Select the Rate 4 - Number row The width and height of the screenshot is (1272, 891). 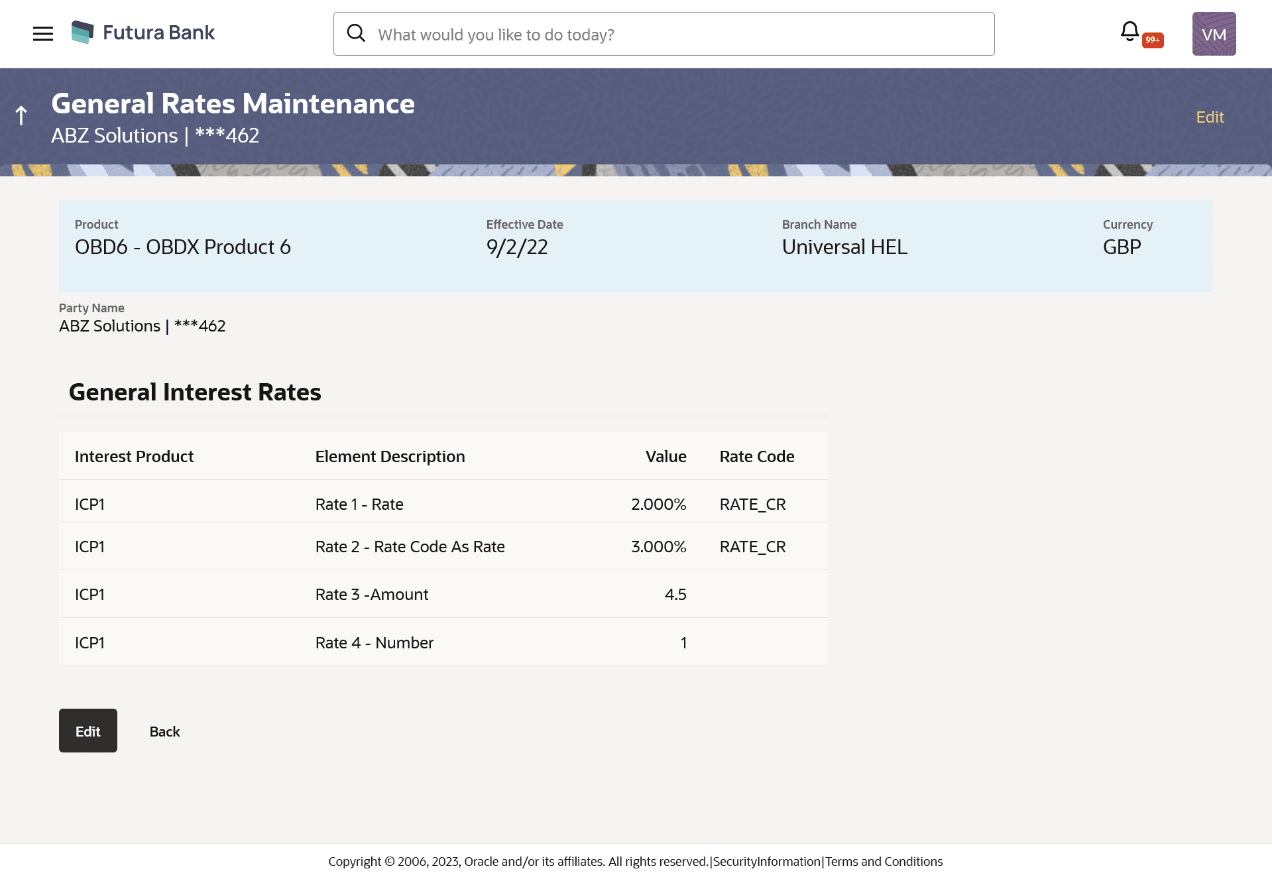(x=374, y=642)
